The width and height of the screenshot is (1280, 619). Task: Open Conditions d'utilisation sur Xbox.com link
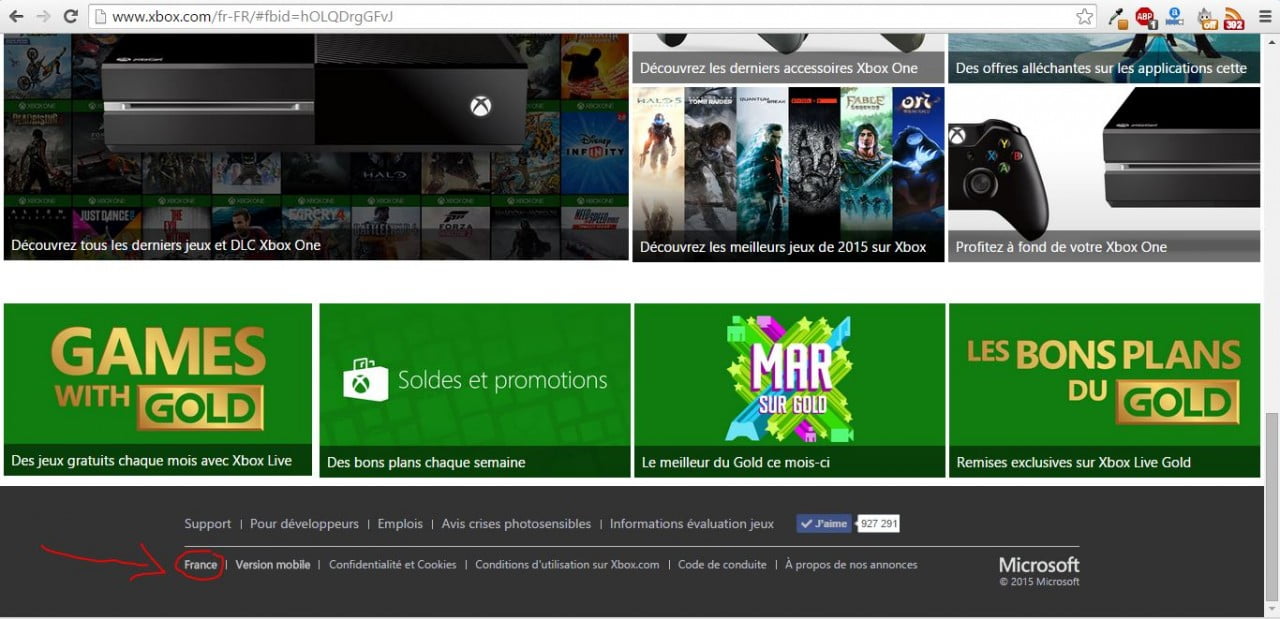(567, 565)
